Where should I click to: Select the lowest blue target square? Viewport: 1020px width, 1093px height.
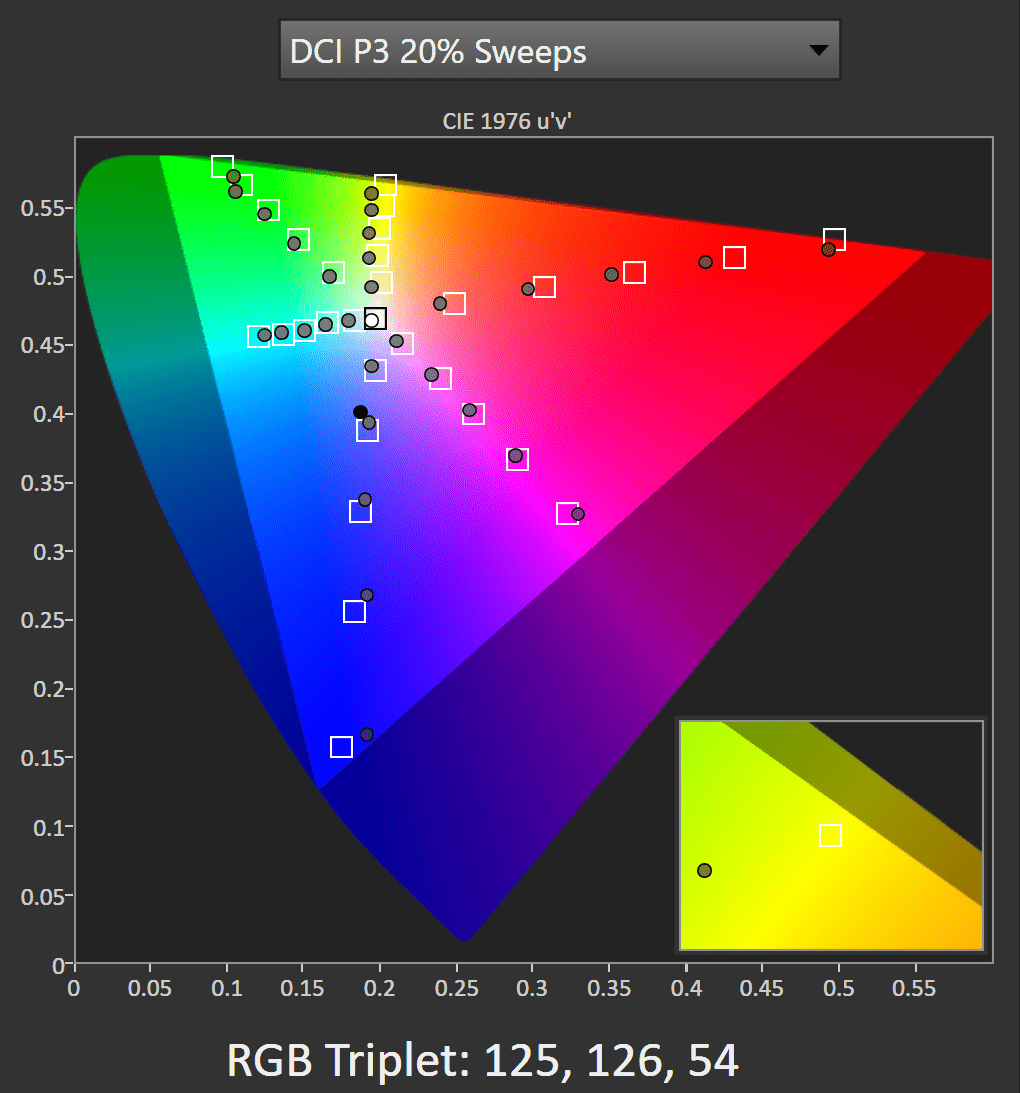341,747
